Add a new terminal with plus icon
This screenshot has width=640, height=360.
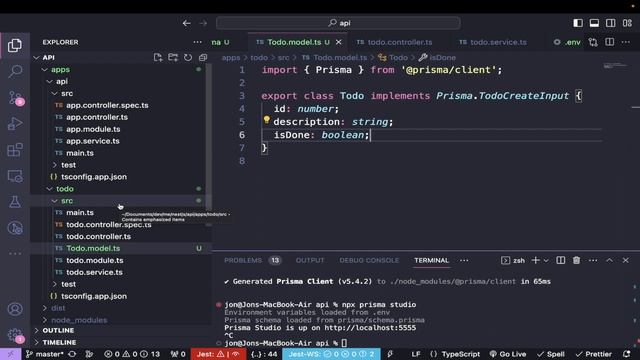pyautogui.click(x=536, y=260)
